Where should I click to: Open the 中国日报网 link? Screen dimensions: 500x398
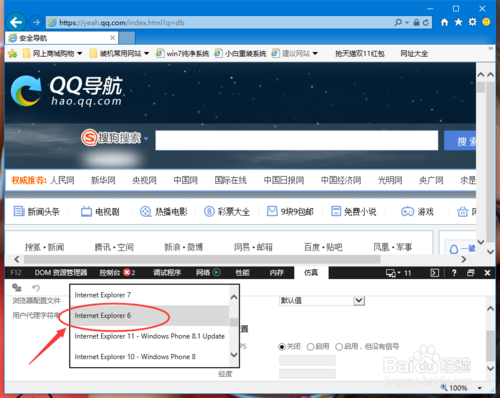(284, 180)
